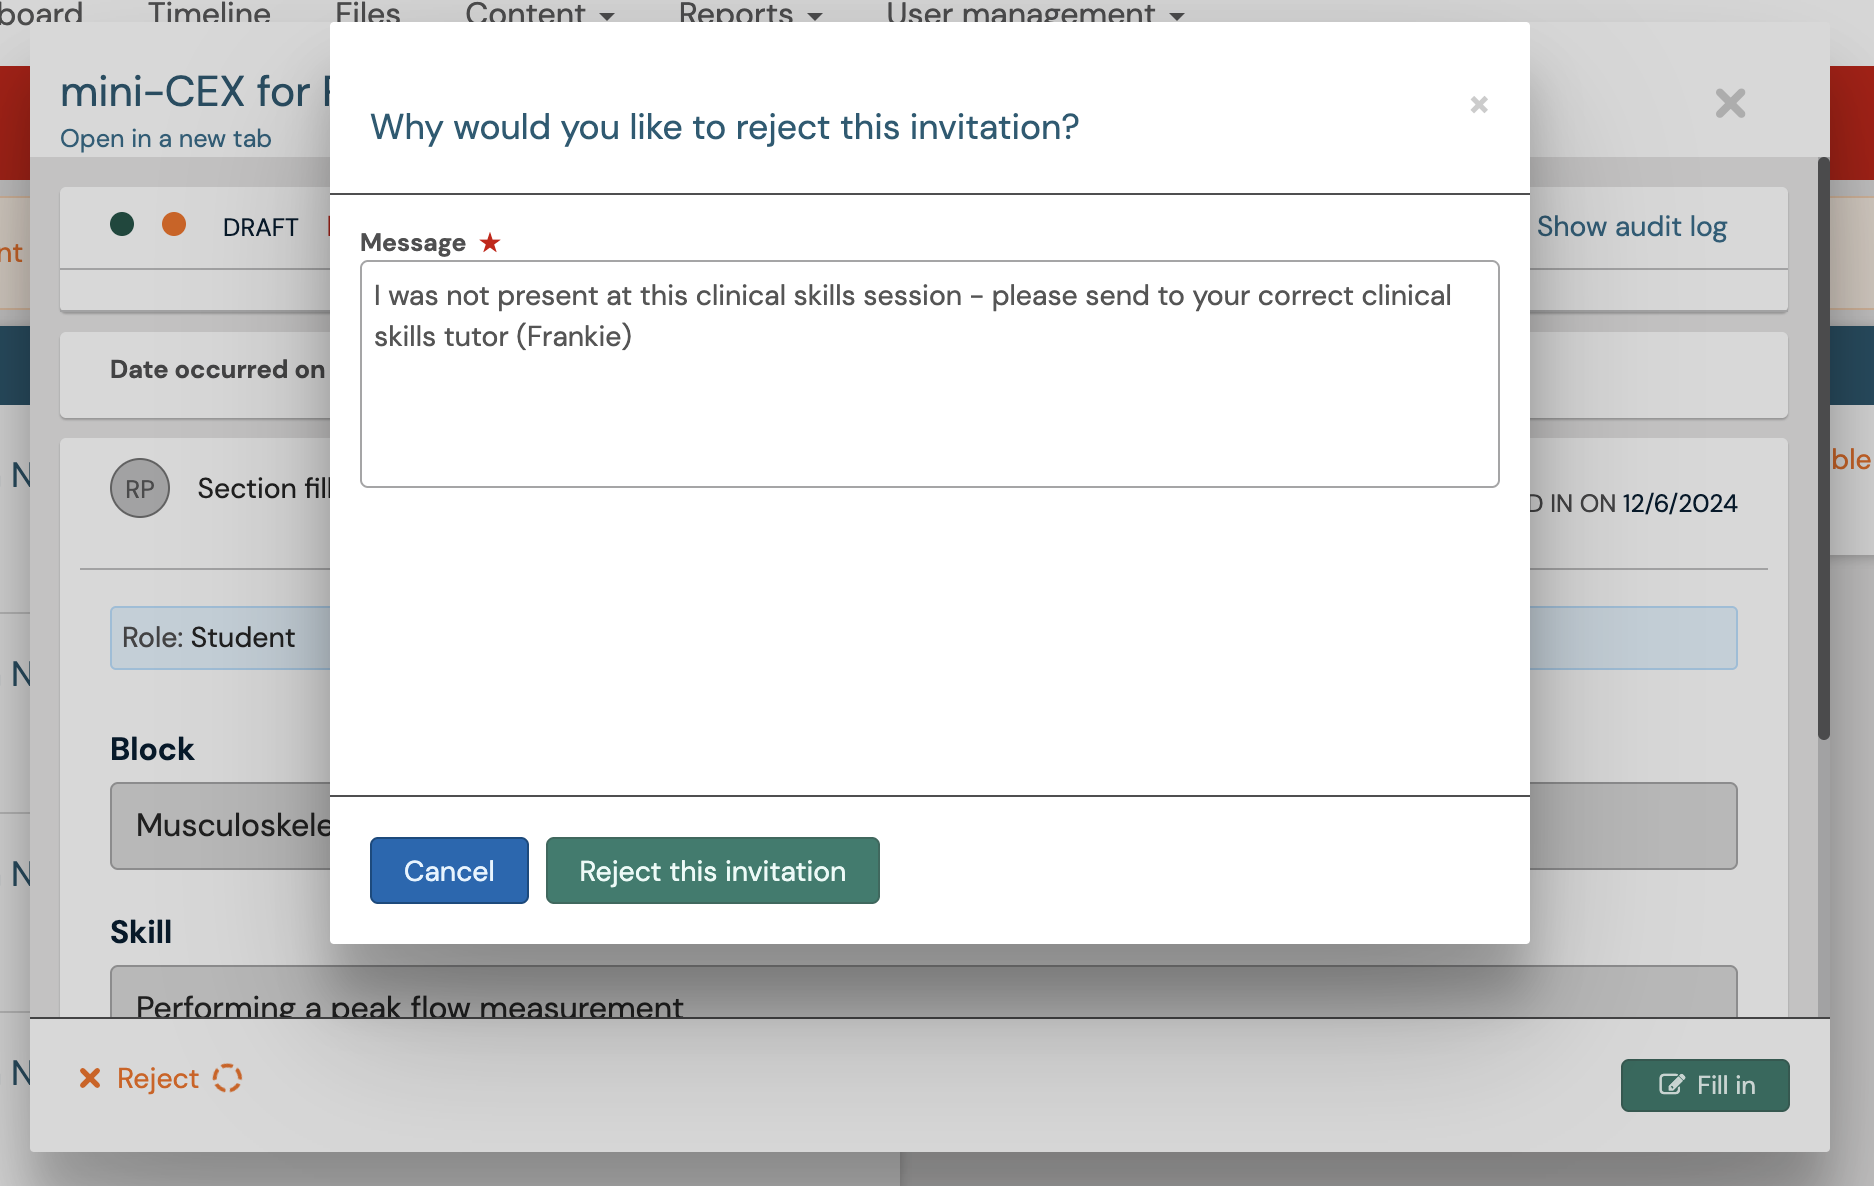Switch to the Timeline tab
Image resolution: width=1874 pixels, height=1186 pixels.
tap(209, 13)
